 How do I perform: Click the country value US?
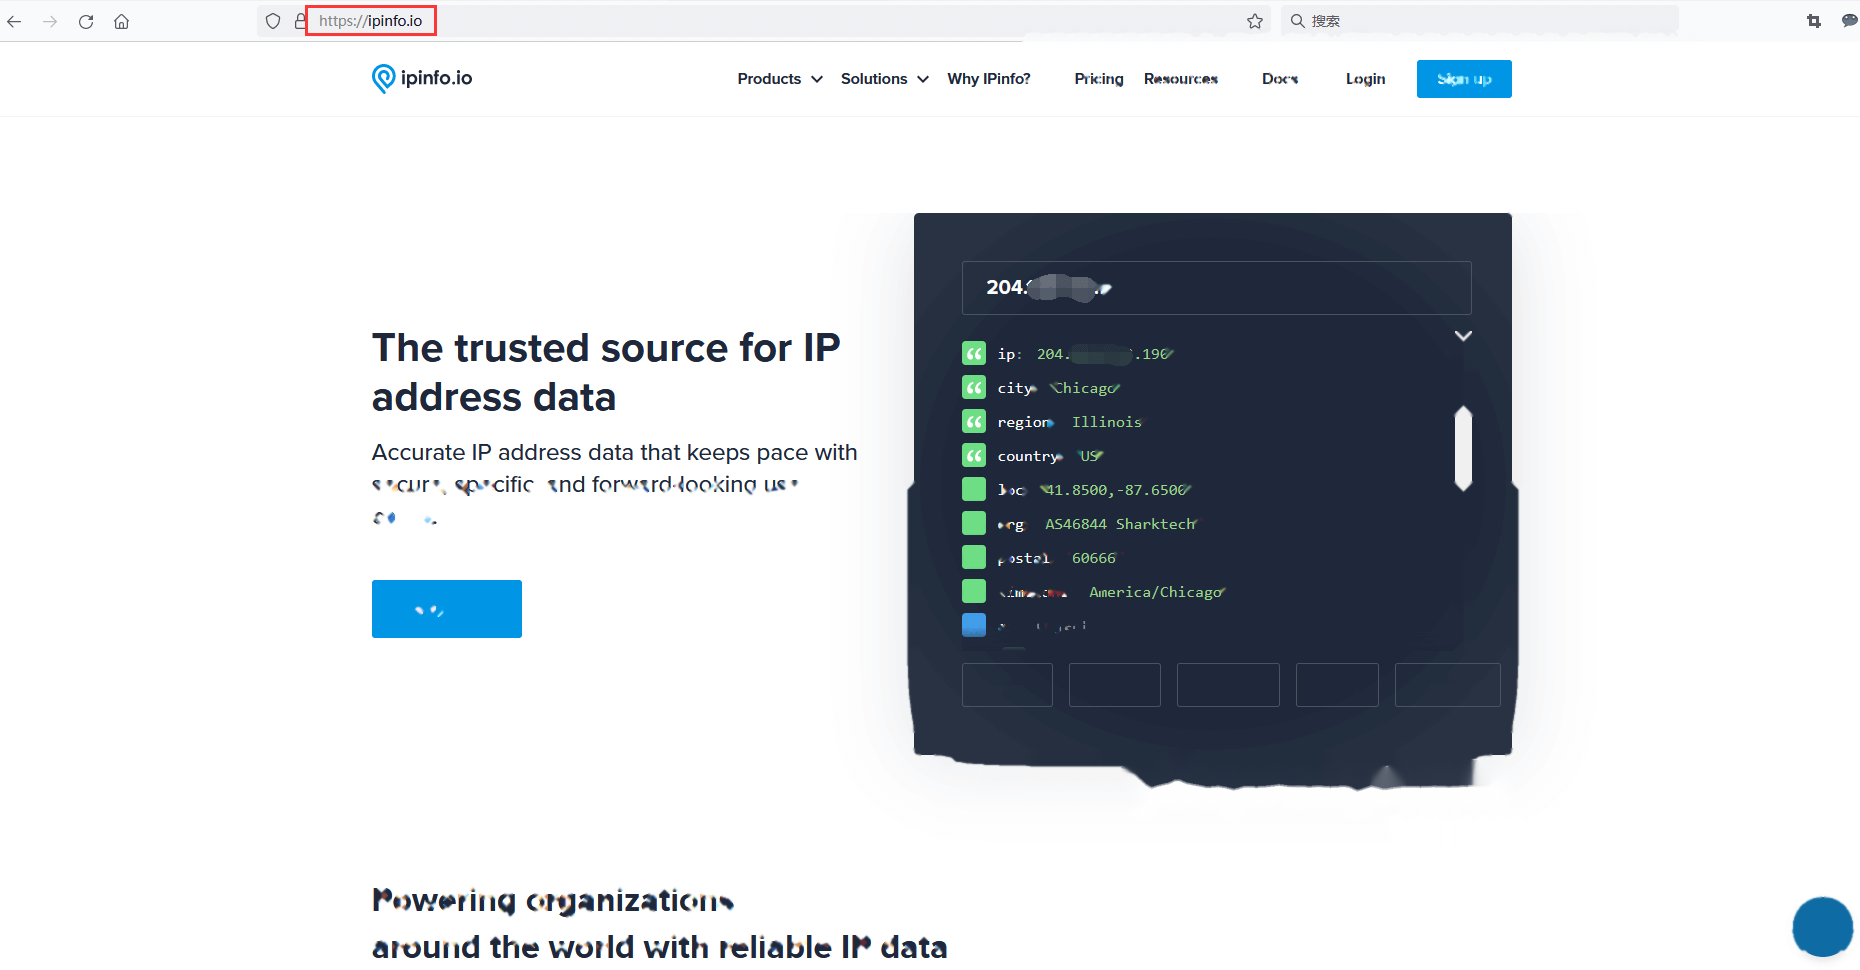(1090, 456)
